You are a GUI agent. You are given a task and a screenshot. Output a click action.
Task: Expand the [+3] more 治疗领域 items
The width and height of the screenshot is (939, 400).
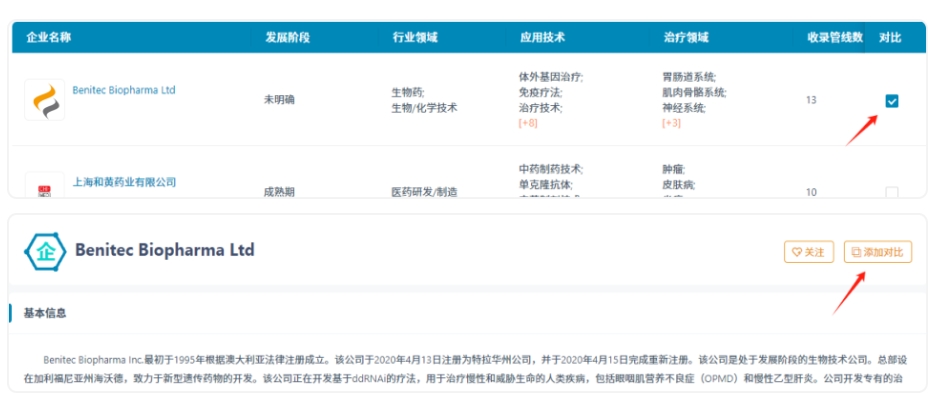tap(671, 123)
